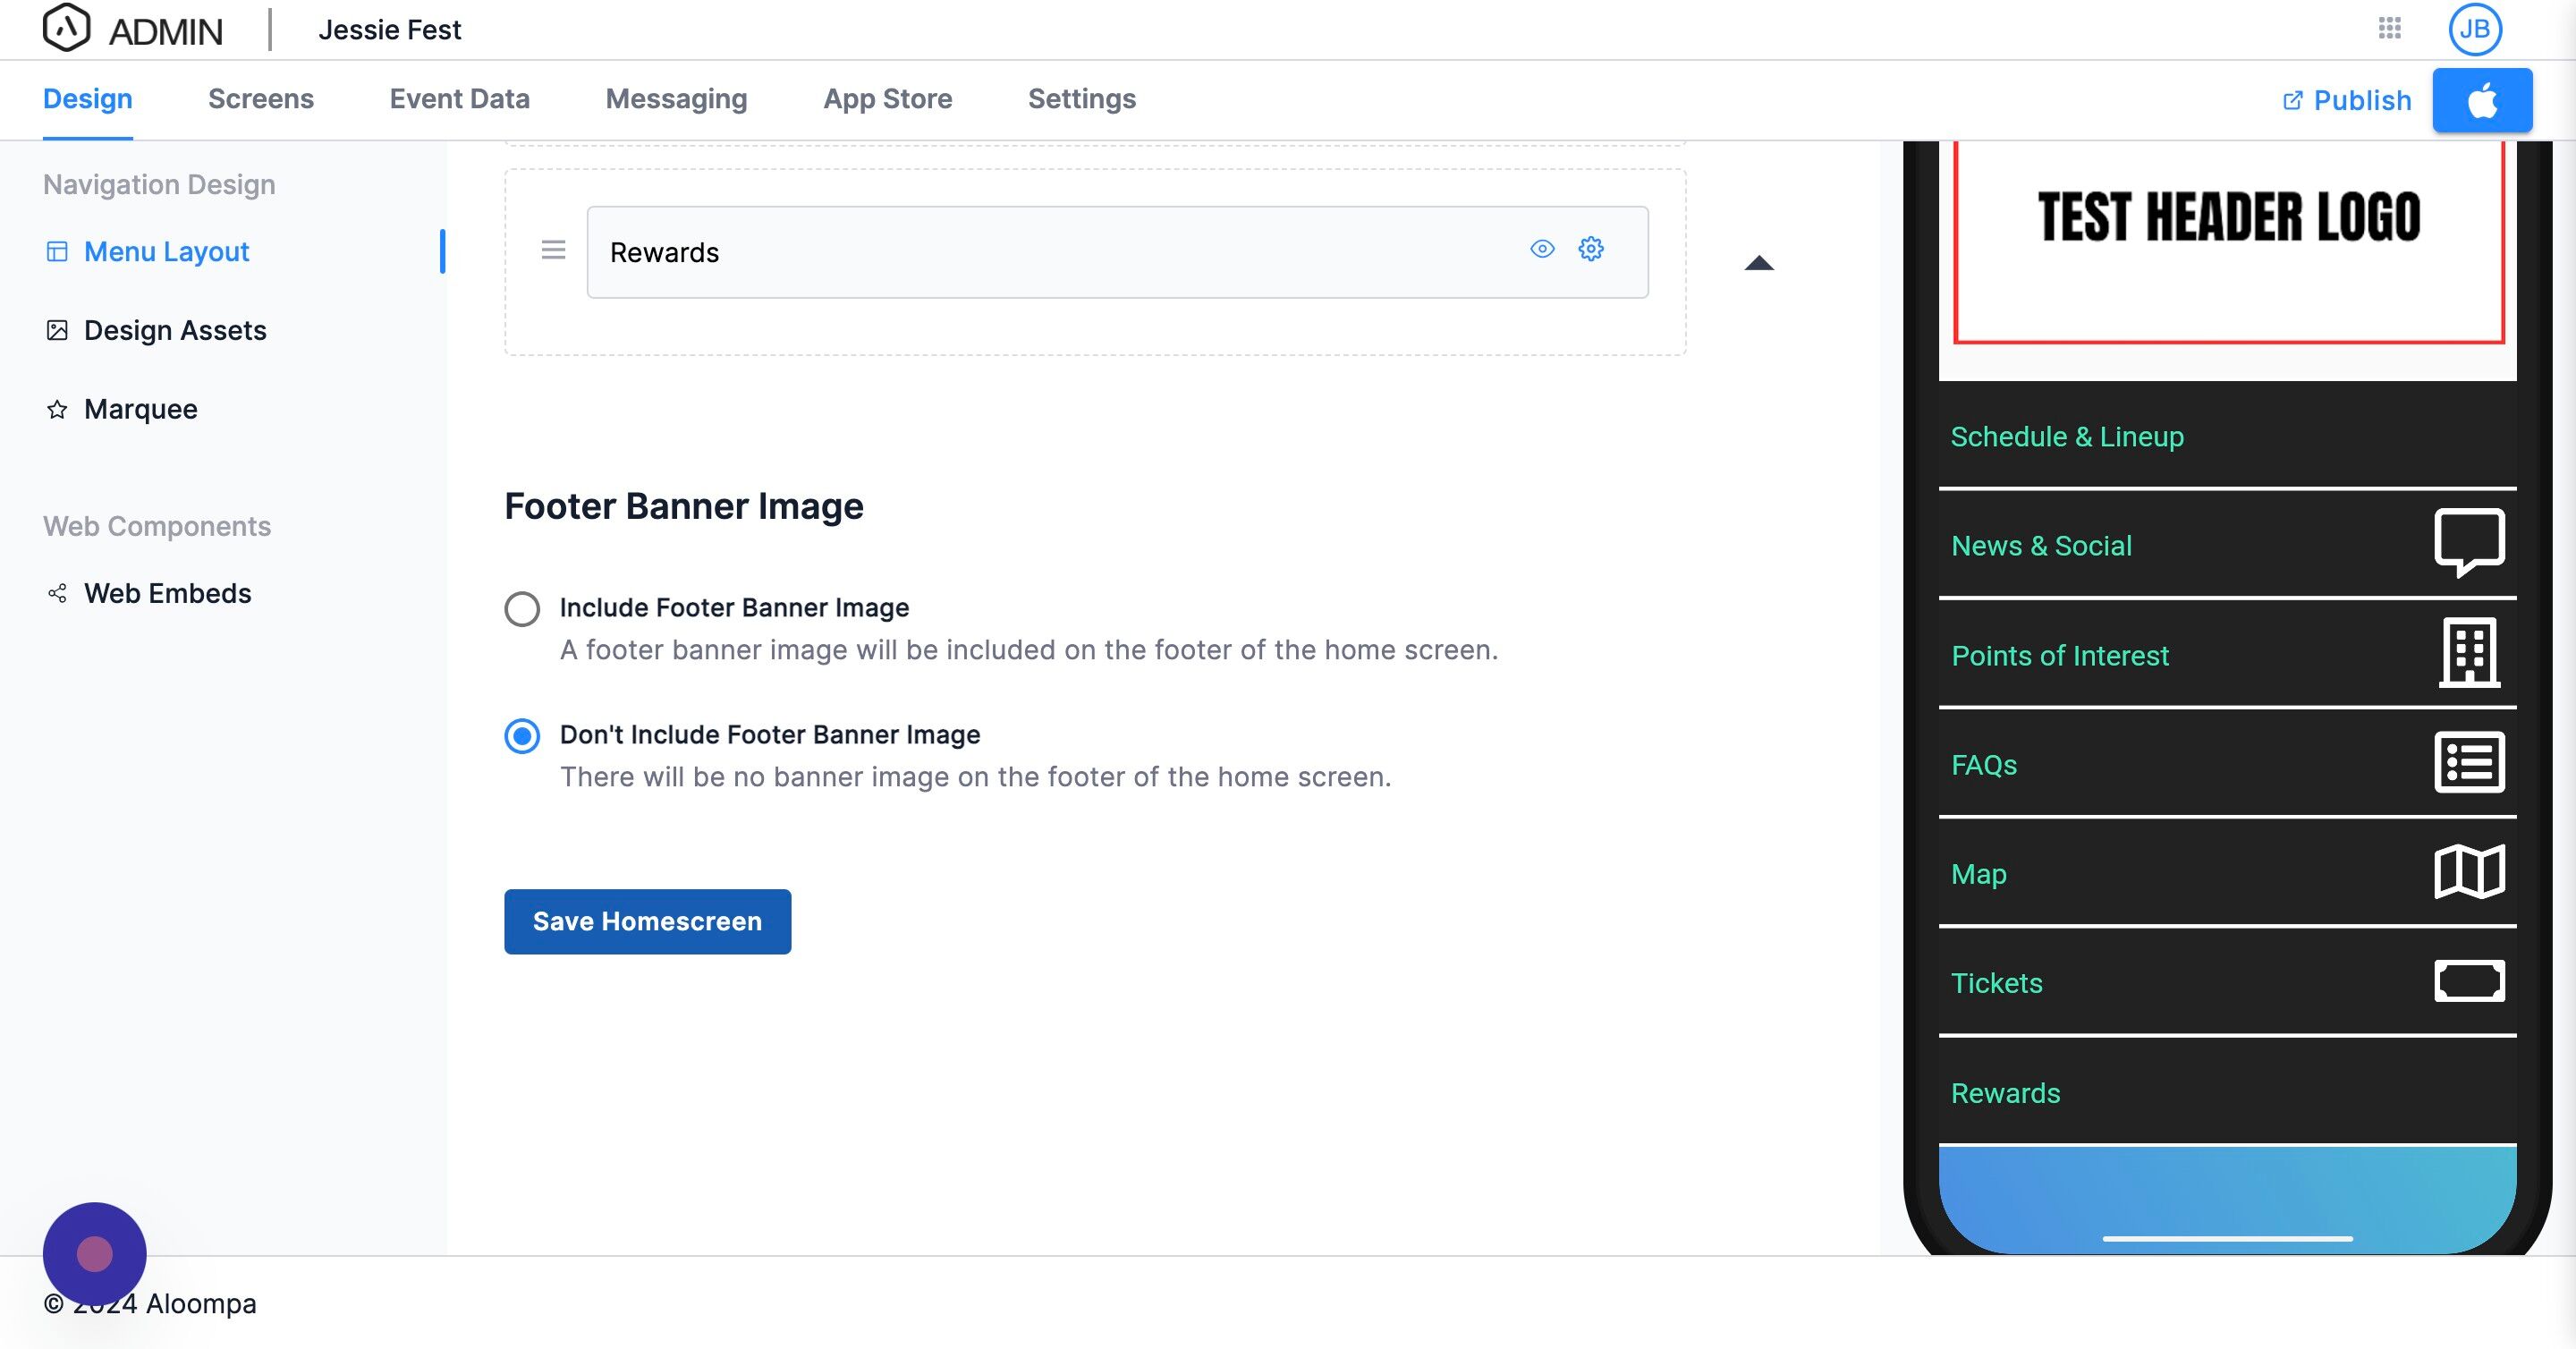2576x1349 pixels.
Task: Click the Publish link
Action: [2347, 100]
